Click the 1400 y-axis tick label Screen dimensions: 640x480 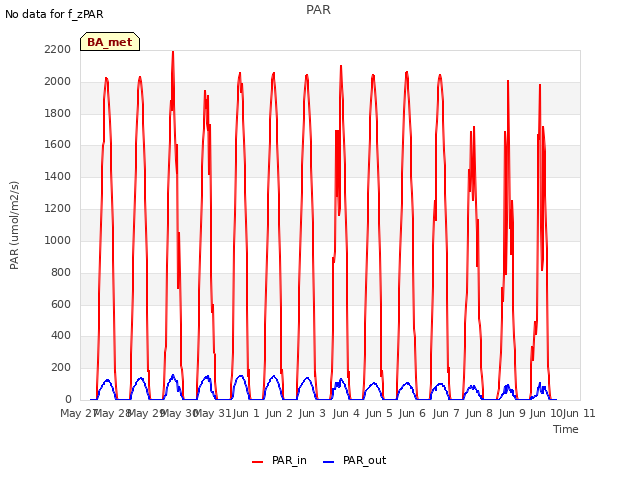58,176
